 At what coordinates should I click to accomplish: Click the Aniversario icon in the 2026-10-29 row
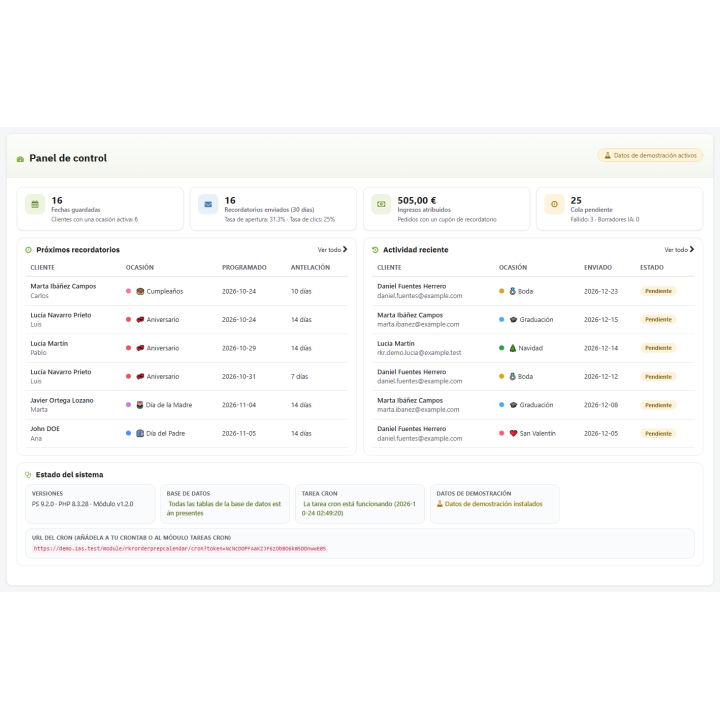141,348
